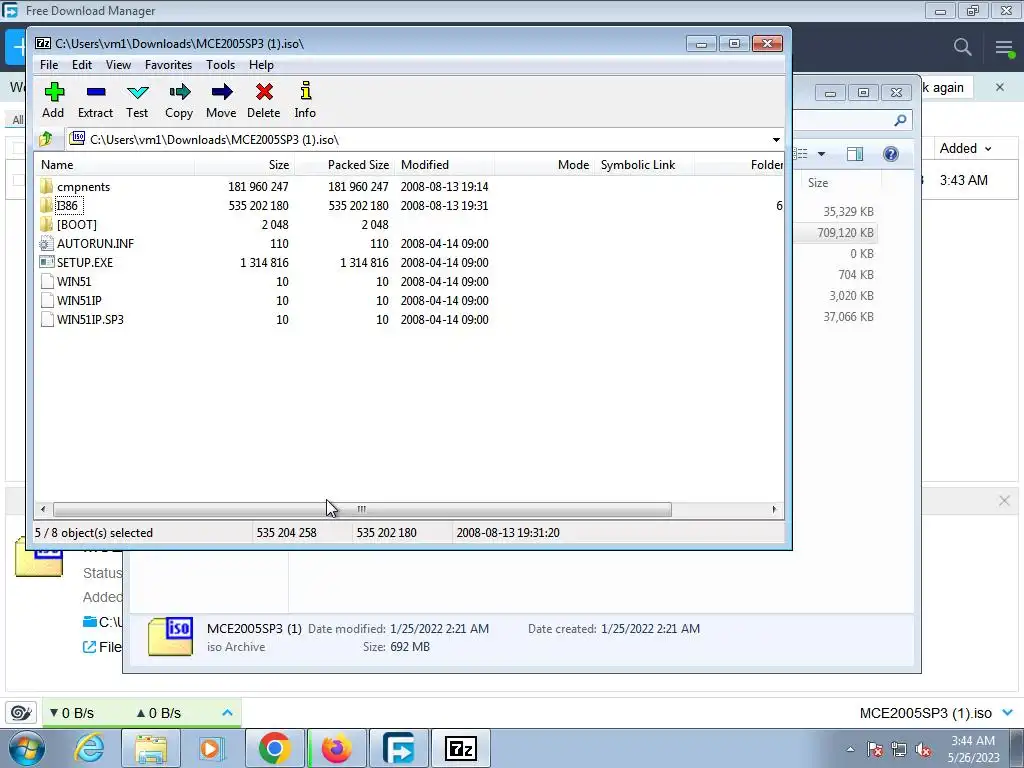Click the scrollbar left arrow

tap(43, 509)
